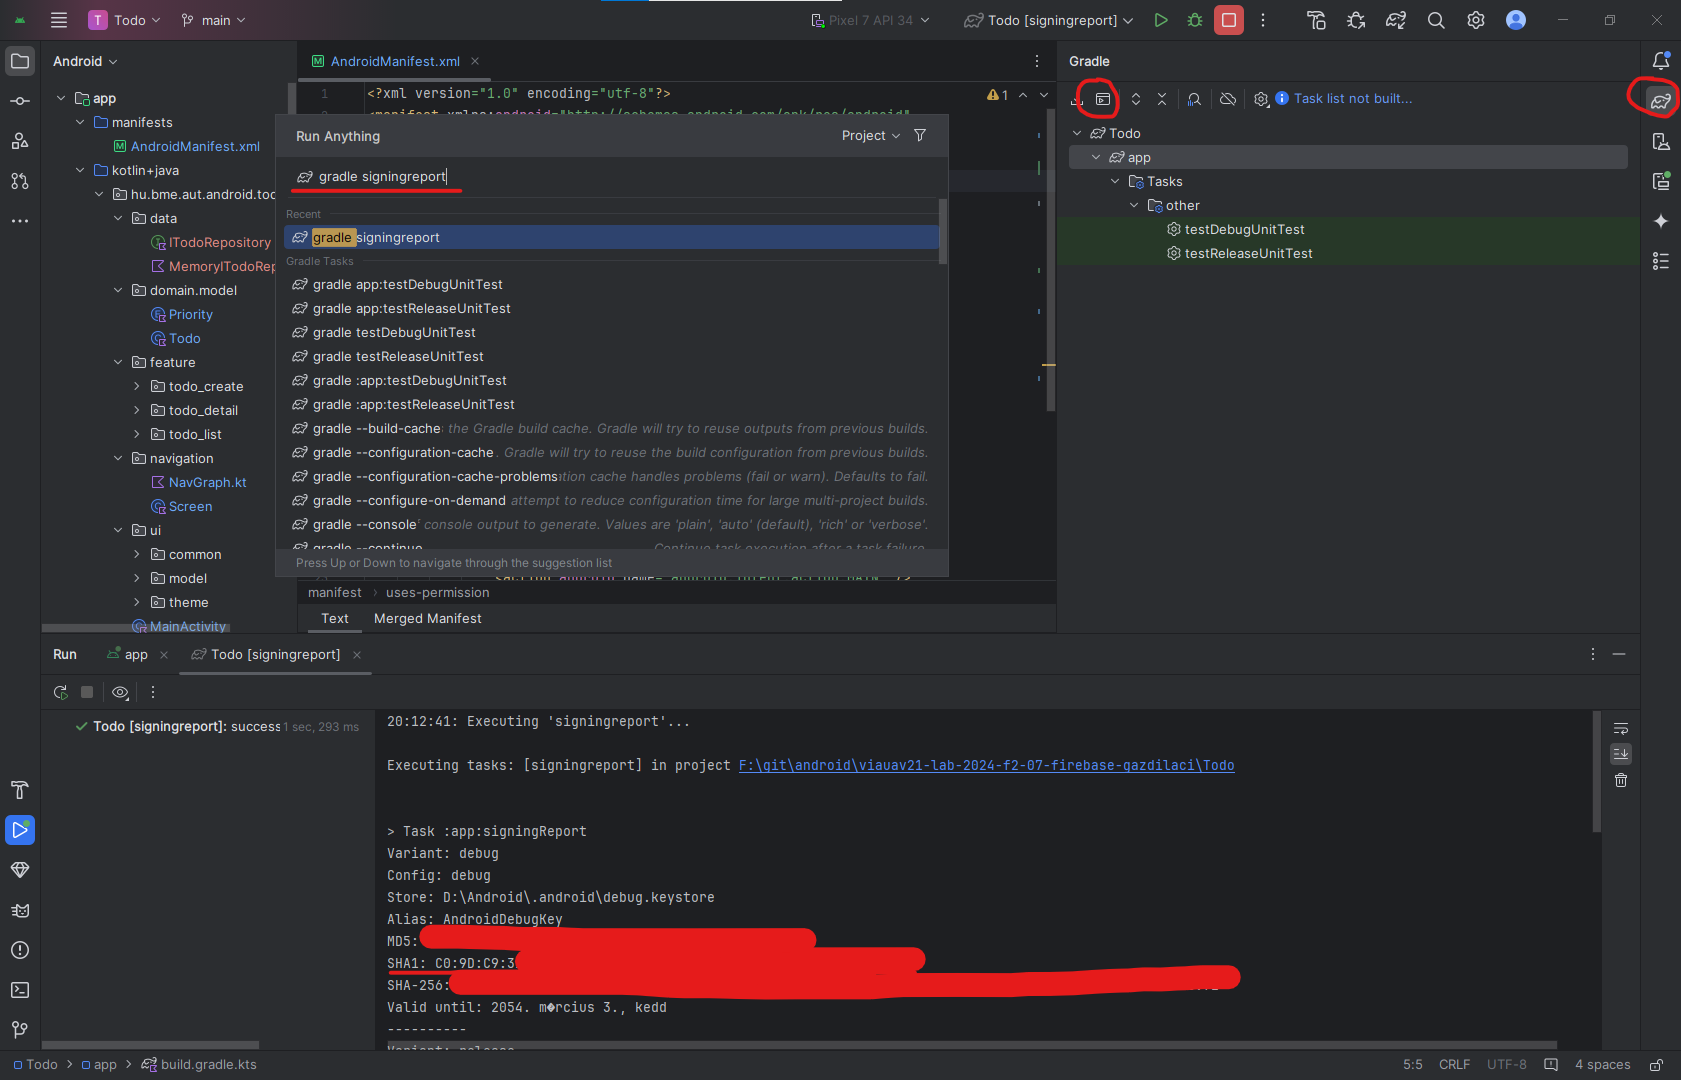Click Analyze Dependencies icon in Gradle toolbar
This screenshot has height=1080, width=1682.
pos(1194,99)
